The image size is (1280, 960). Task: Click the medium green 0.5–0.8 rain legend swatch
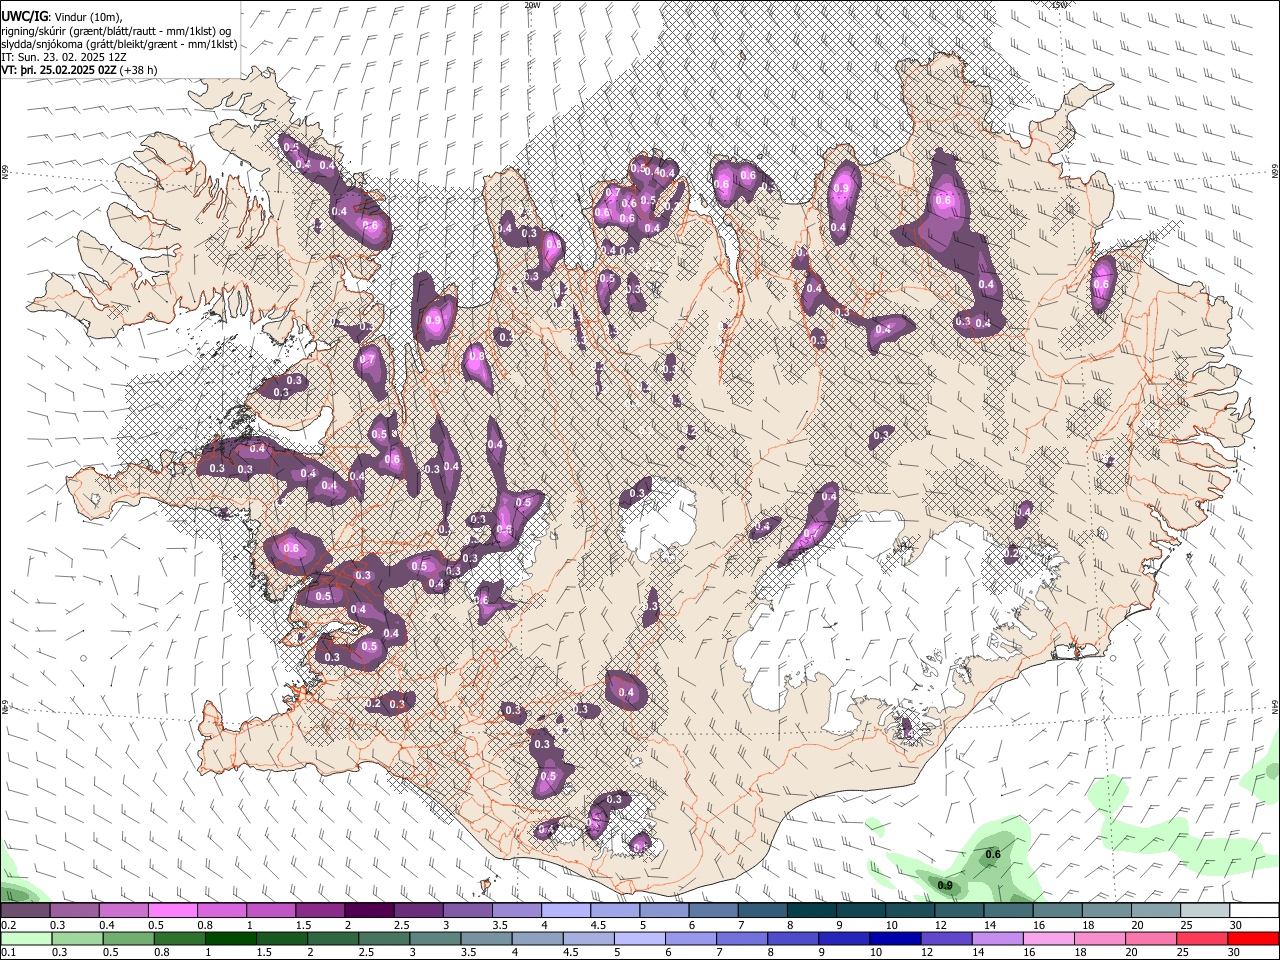[x=128, y=938]
